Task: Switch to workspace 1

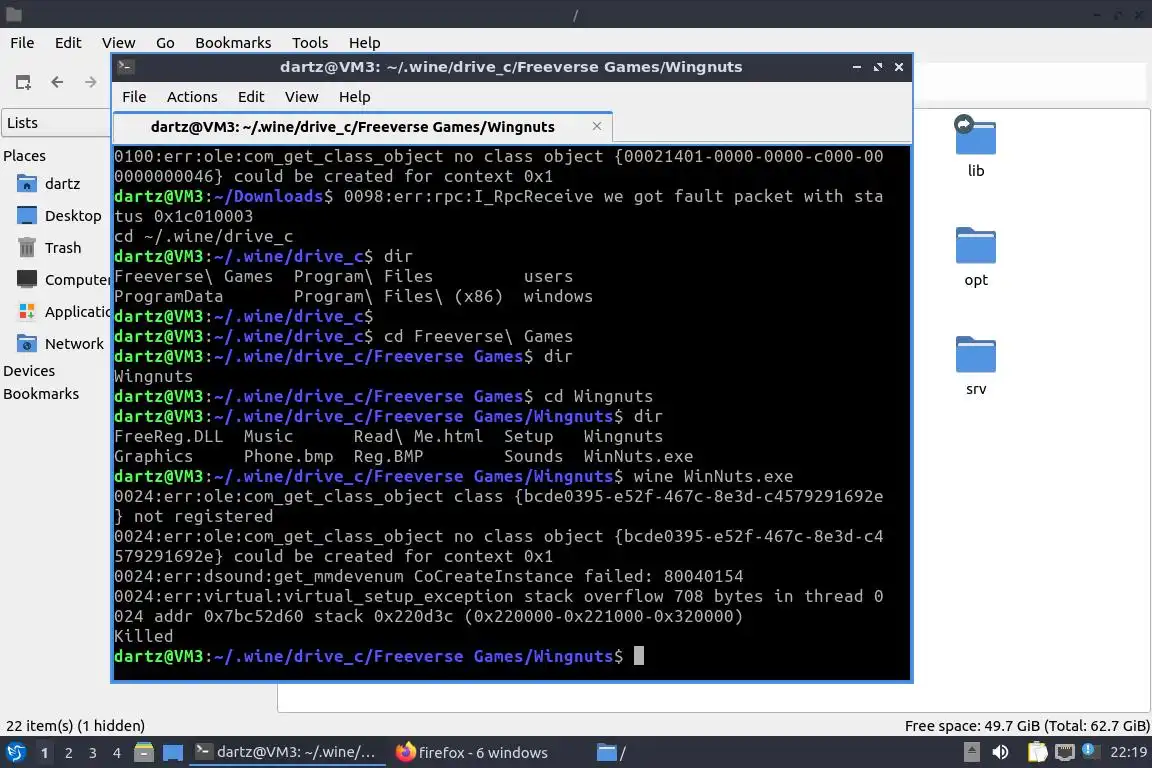Action: [45, 753]
